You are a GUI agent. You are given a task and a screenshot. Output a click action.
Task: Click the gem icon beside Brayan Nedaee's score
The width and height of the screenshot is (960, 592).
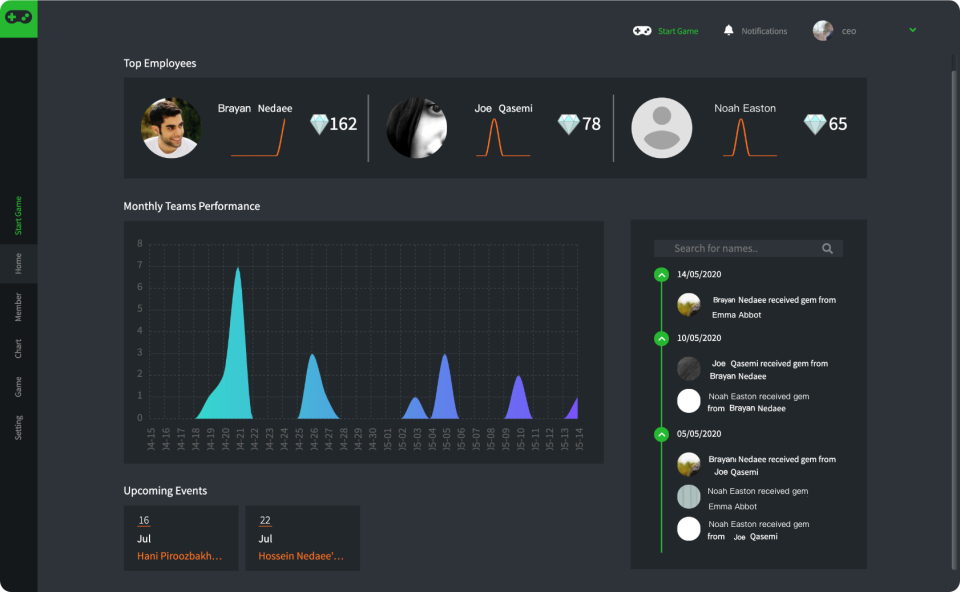pyautogui.click(x=319, y=124)
